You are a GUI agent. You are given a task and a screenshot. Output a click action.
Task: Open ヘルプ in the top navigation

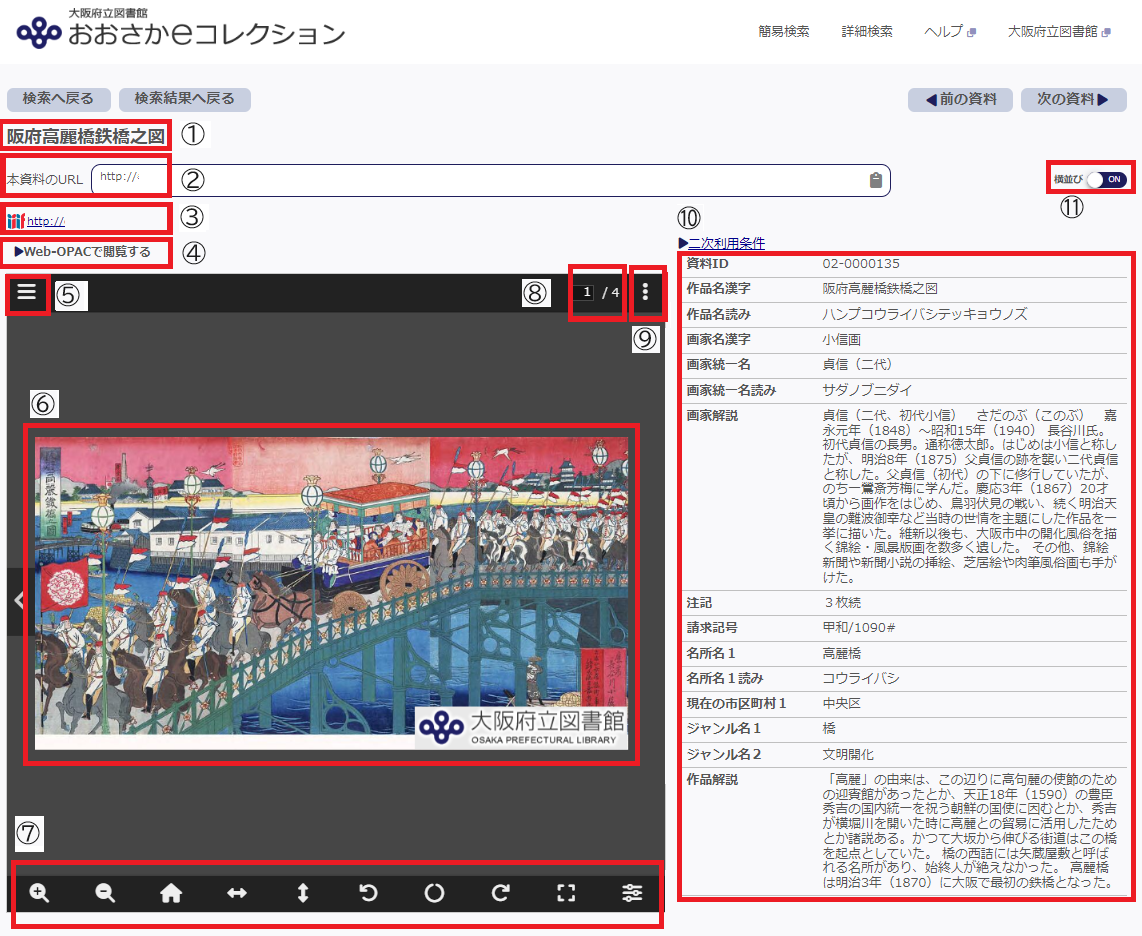(x=950, y=31)
